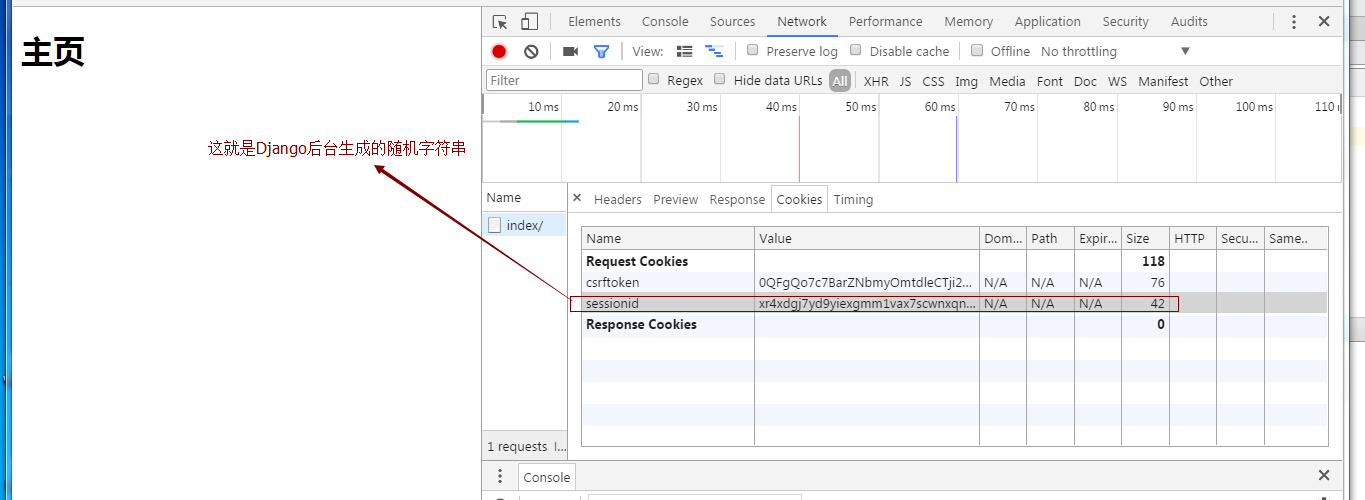Click the Name header of request list
1365x500 pixels.
pos(524,198)
